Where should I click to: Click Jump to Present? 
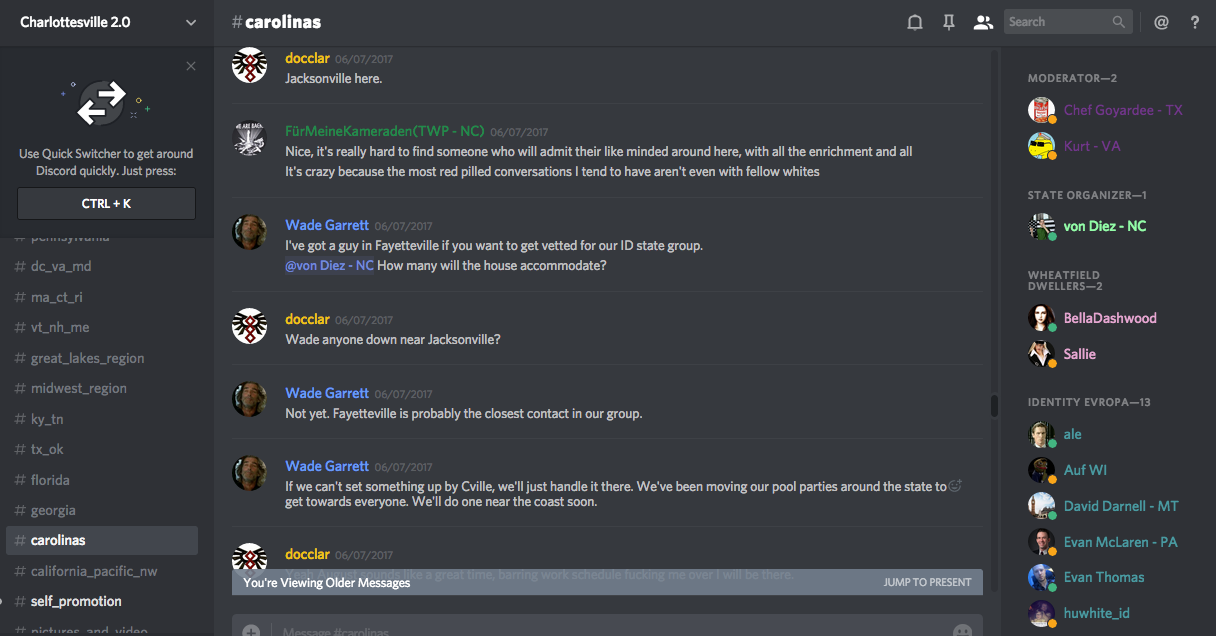pos(927,582)
